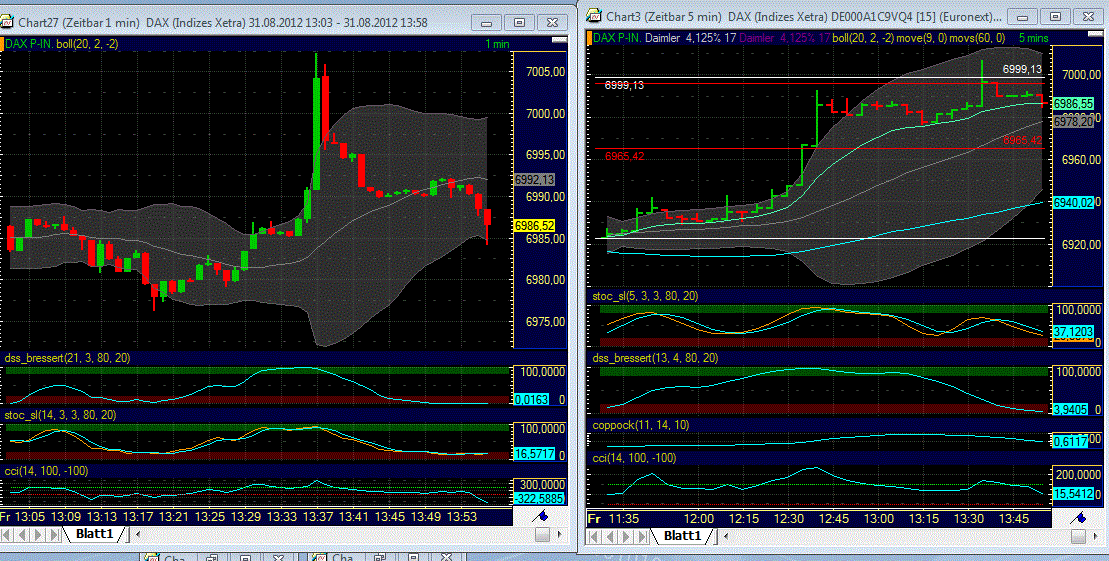Screen dimensions: 1109x561
Task: Click 'DAX P-IN.' label in Chart27
Action: pos(29,44)
